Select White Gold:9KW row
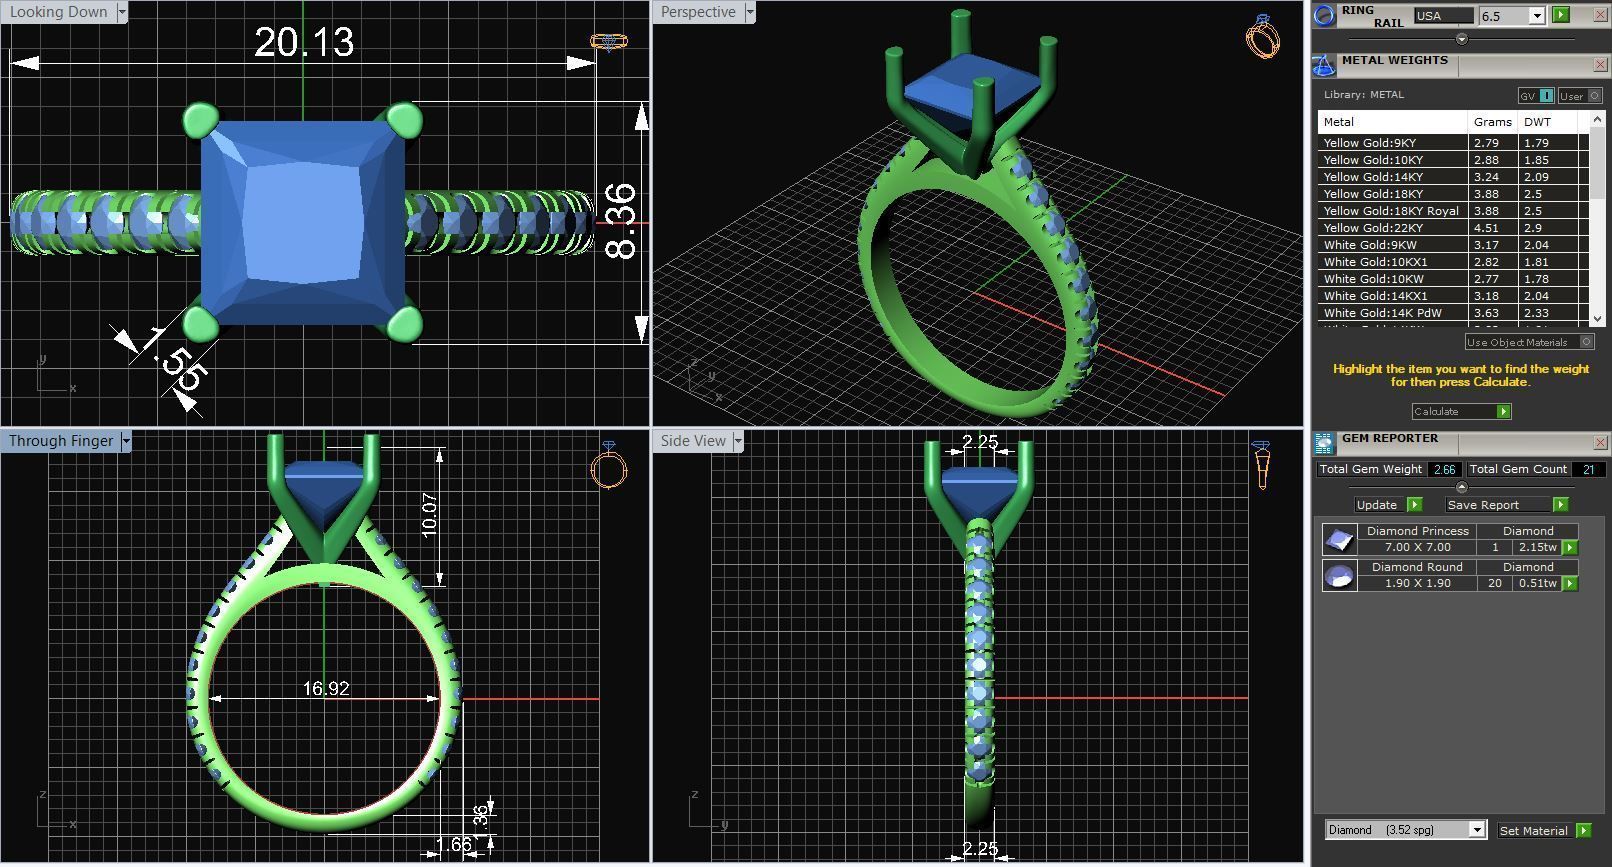Screen dimensions: 1612x867 tap(1453, 245)
